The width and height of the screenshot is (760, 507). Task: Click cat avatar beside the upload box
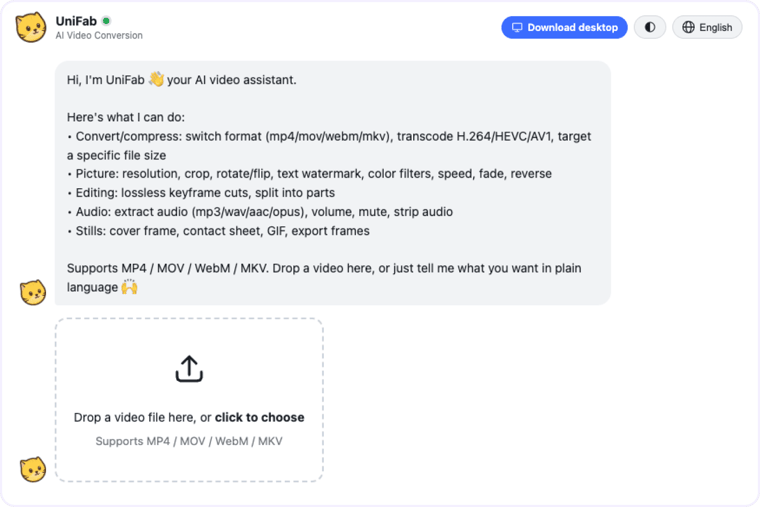(33, 469)
